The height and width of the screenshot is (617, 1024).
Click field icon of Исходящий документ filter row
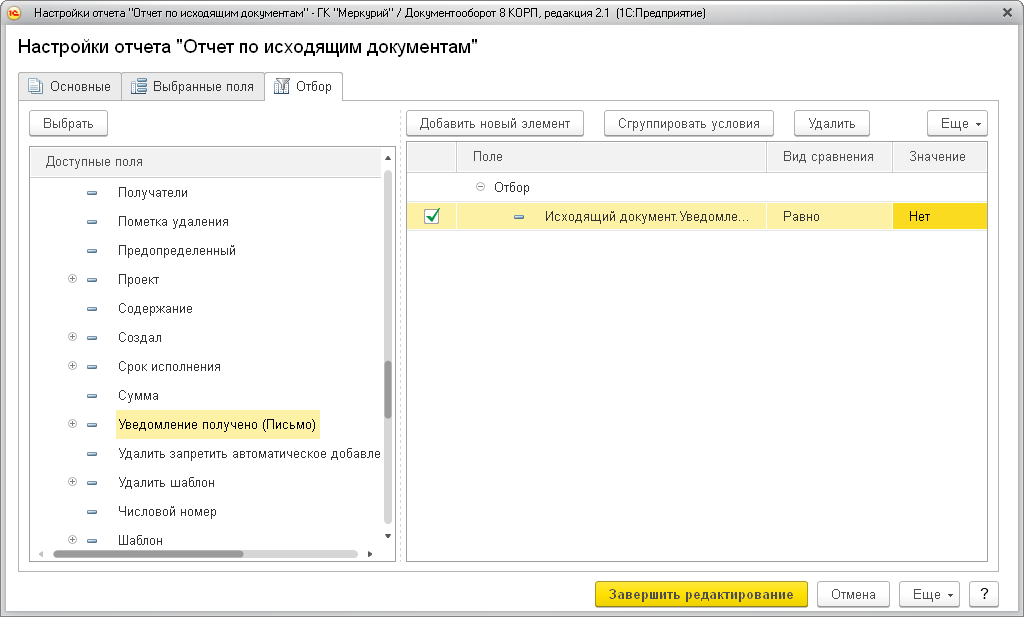point(519,217)
